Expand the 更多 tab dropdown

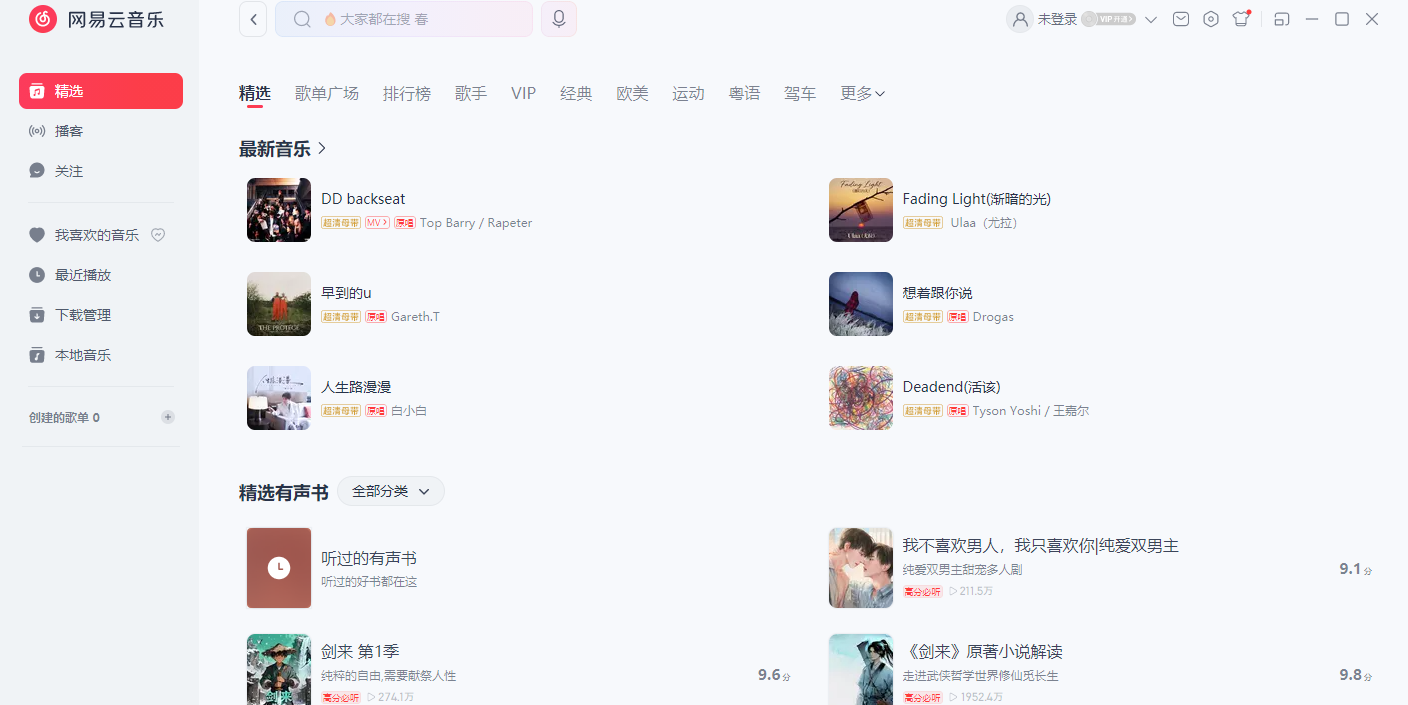862,93
